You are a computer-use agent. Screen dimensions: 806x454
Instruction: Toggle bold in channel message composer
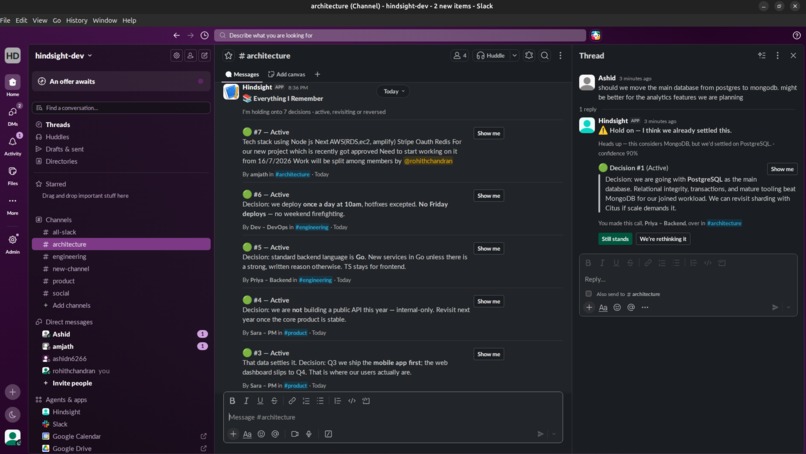point(232,401)
